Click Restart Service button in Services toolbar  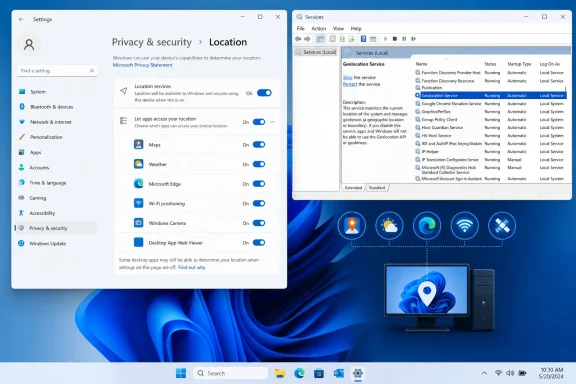point(414,39)
